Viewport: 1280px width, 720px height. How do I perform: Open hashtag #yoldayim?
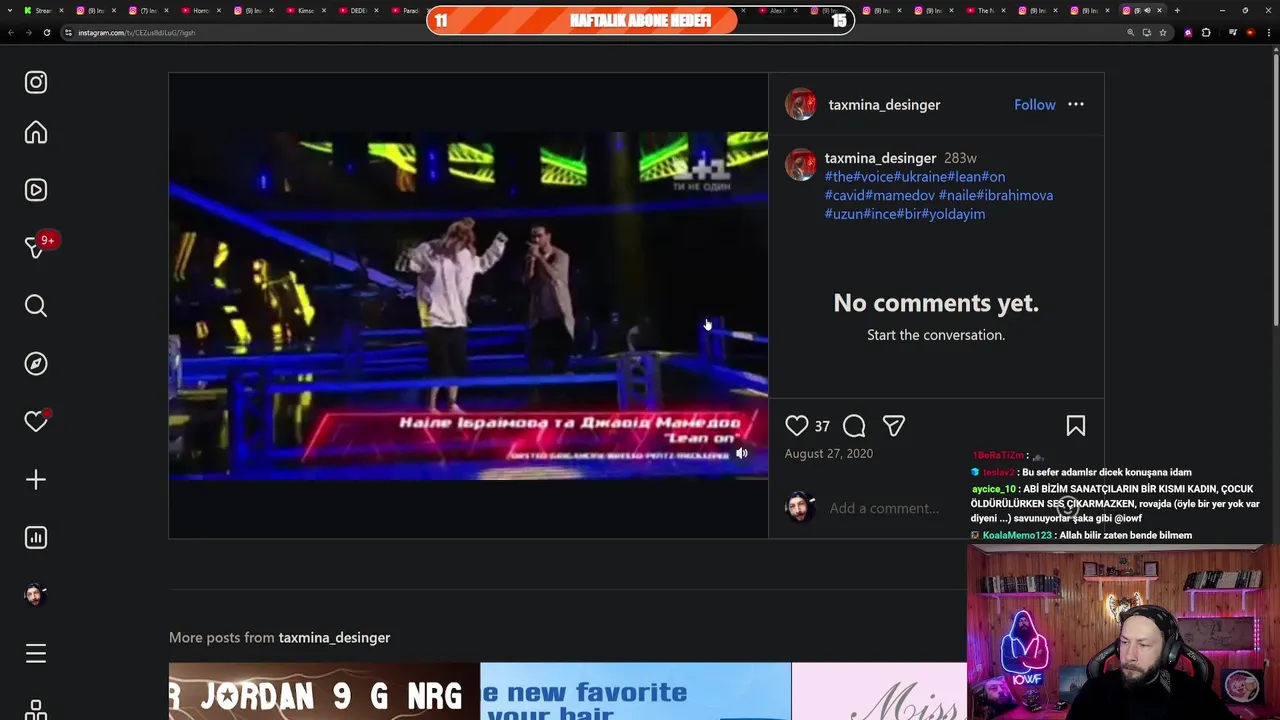point(953,214)
